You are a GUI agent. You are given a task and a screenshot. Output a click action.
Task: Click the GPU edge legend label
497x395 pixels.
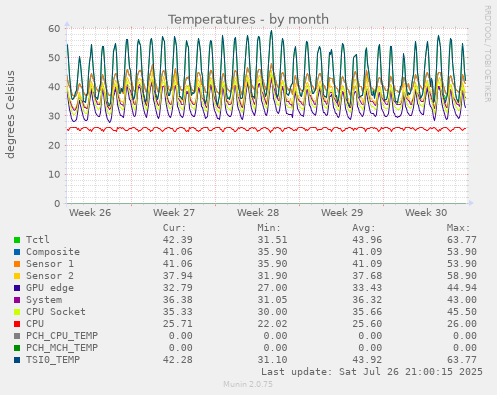[50, 288]
